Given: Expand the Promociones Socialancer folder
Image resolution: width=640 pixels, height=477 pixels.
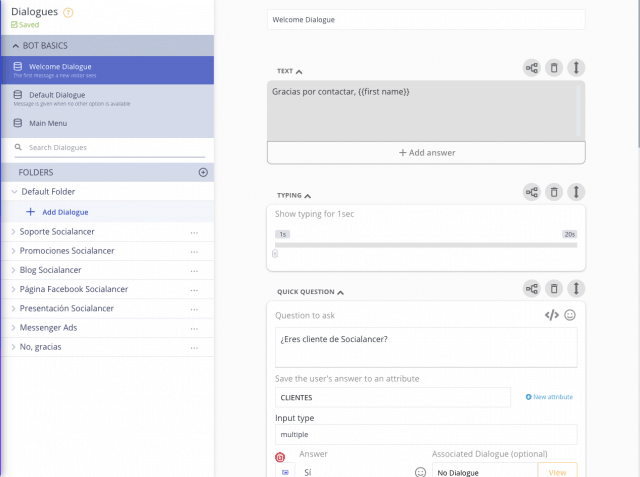Looking at the screenshot, I should tap(13, 251).
